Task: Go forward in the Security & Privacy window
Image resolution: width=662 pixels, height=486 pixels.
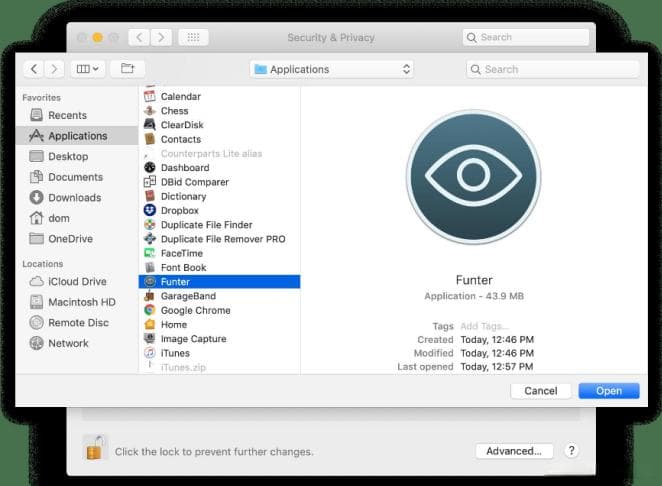Action: pos(161,38)
